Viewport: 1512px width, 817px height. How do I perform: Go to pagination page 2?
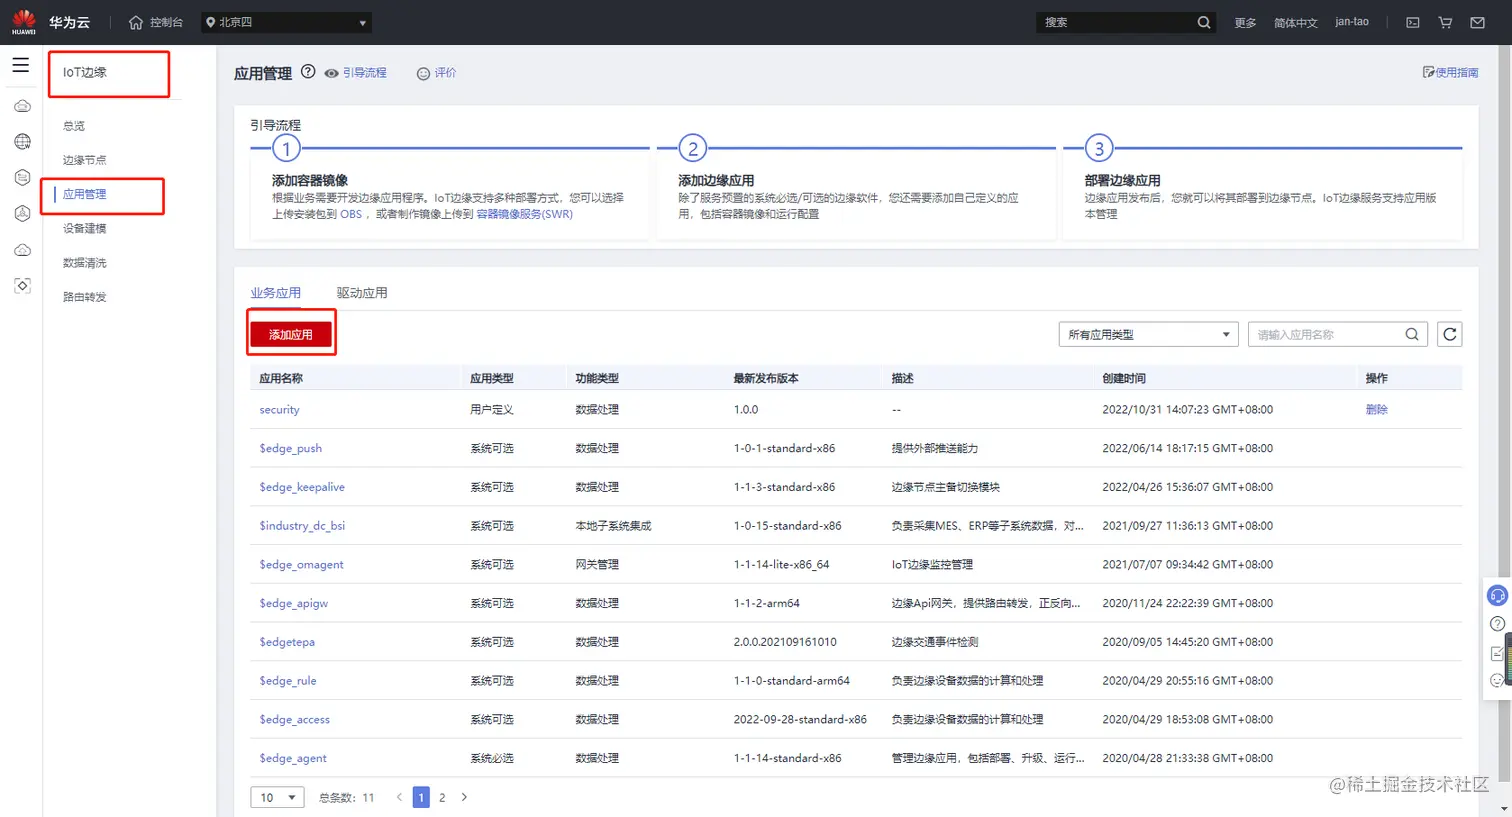point(442,797)
